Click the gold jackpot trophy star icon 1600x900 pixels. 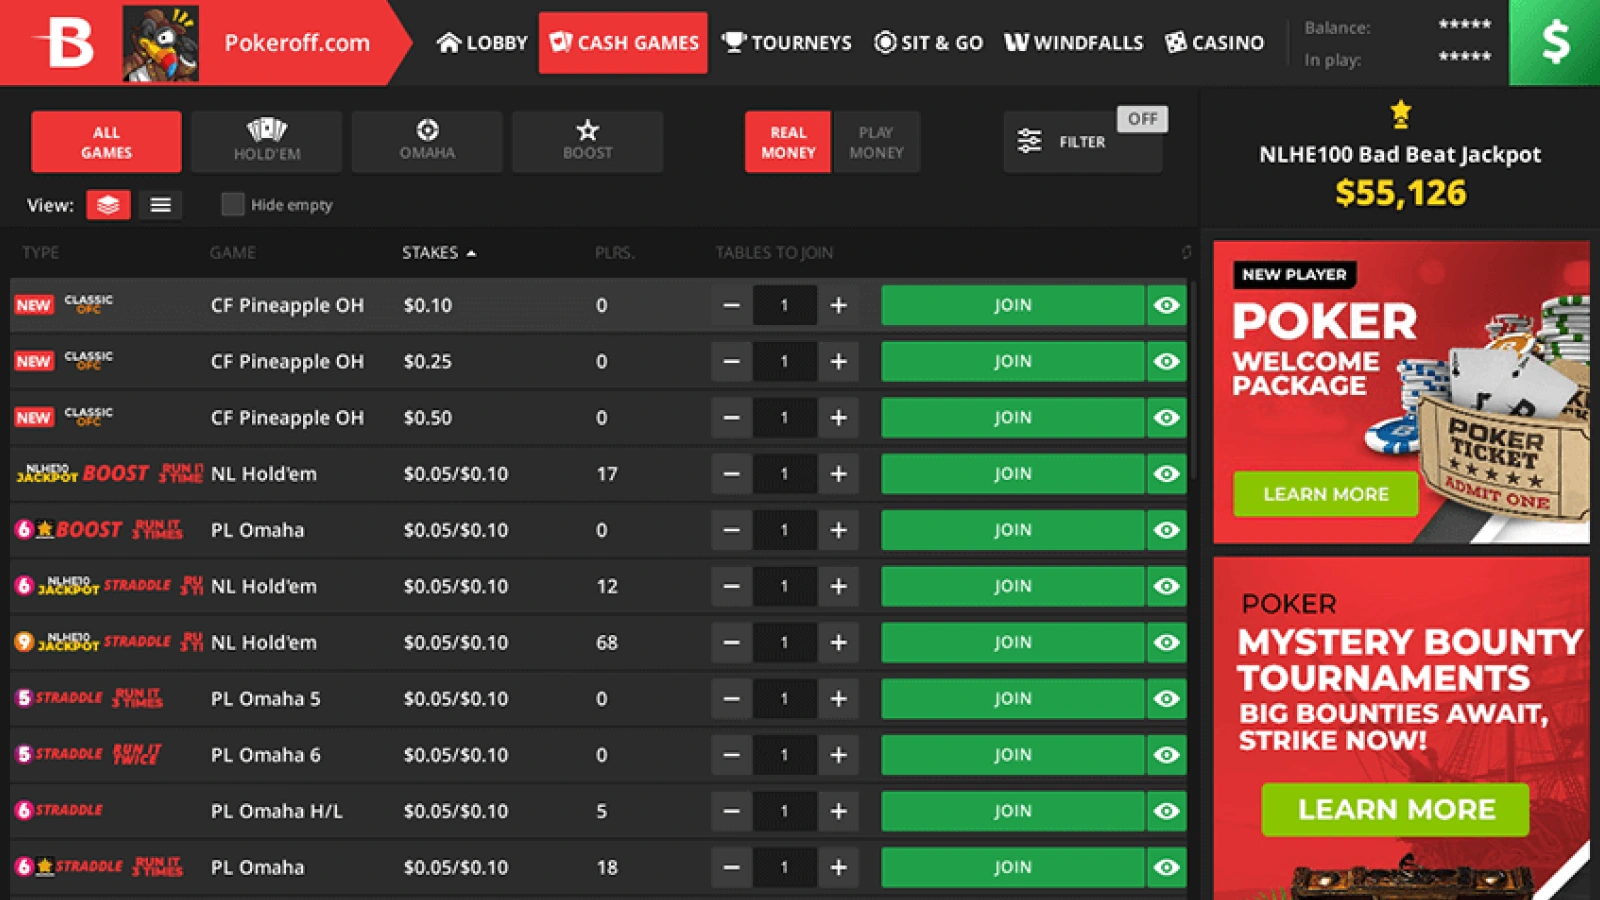click(1400, 114)
